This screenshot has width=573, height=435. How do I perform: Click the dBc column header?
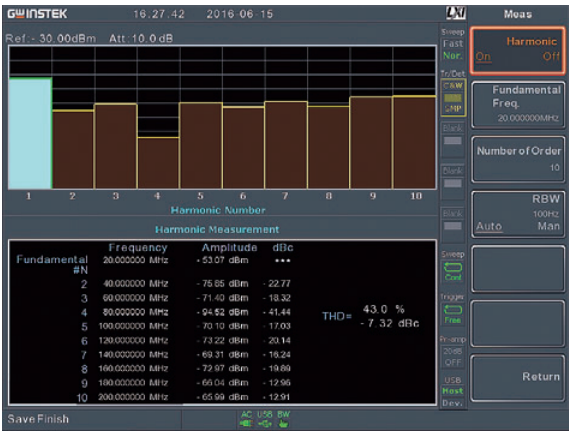coord(283,247)
